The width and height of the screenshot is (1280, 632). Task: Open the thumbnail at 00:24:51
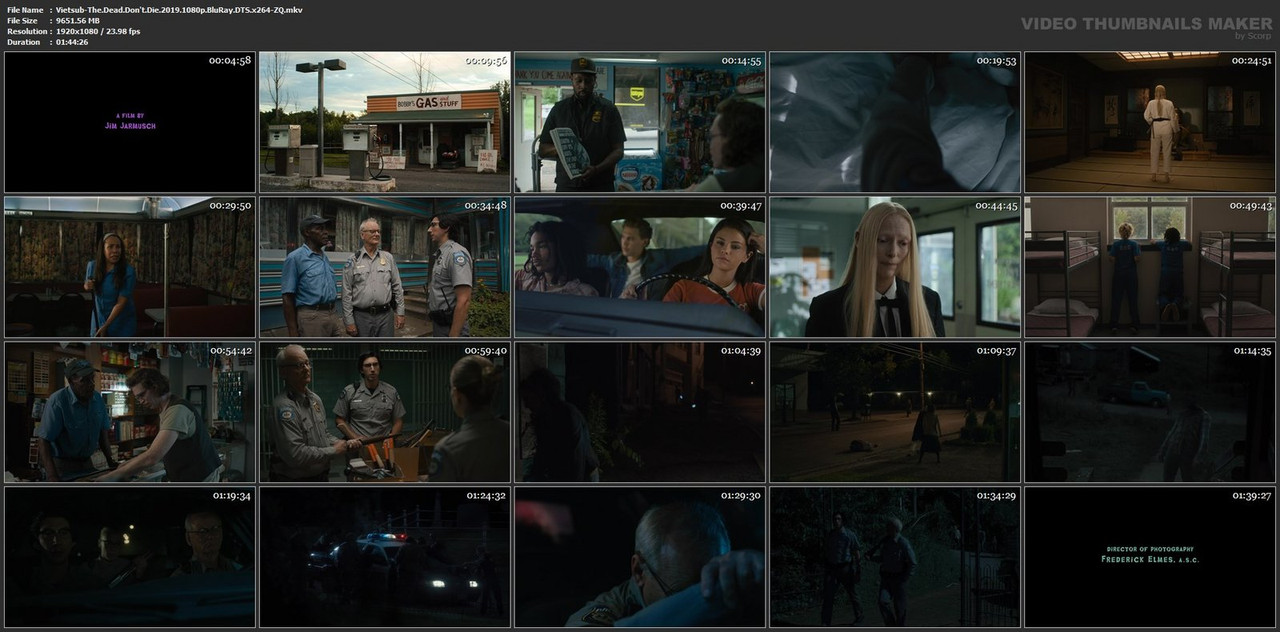pyautogui.click(x=1150, y=122)
